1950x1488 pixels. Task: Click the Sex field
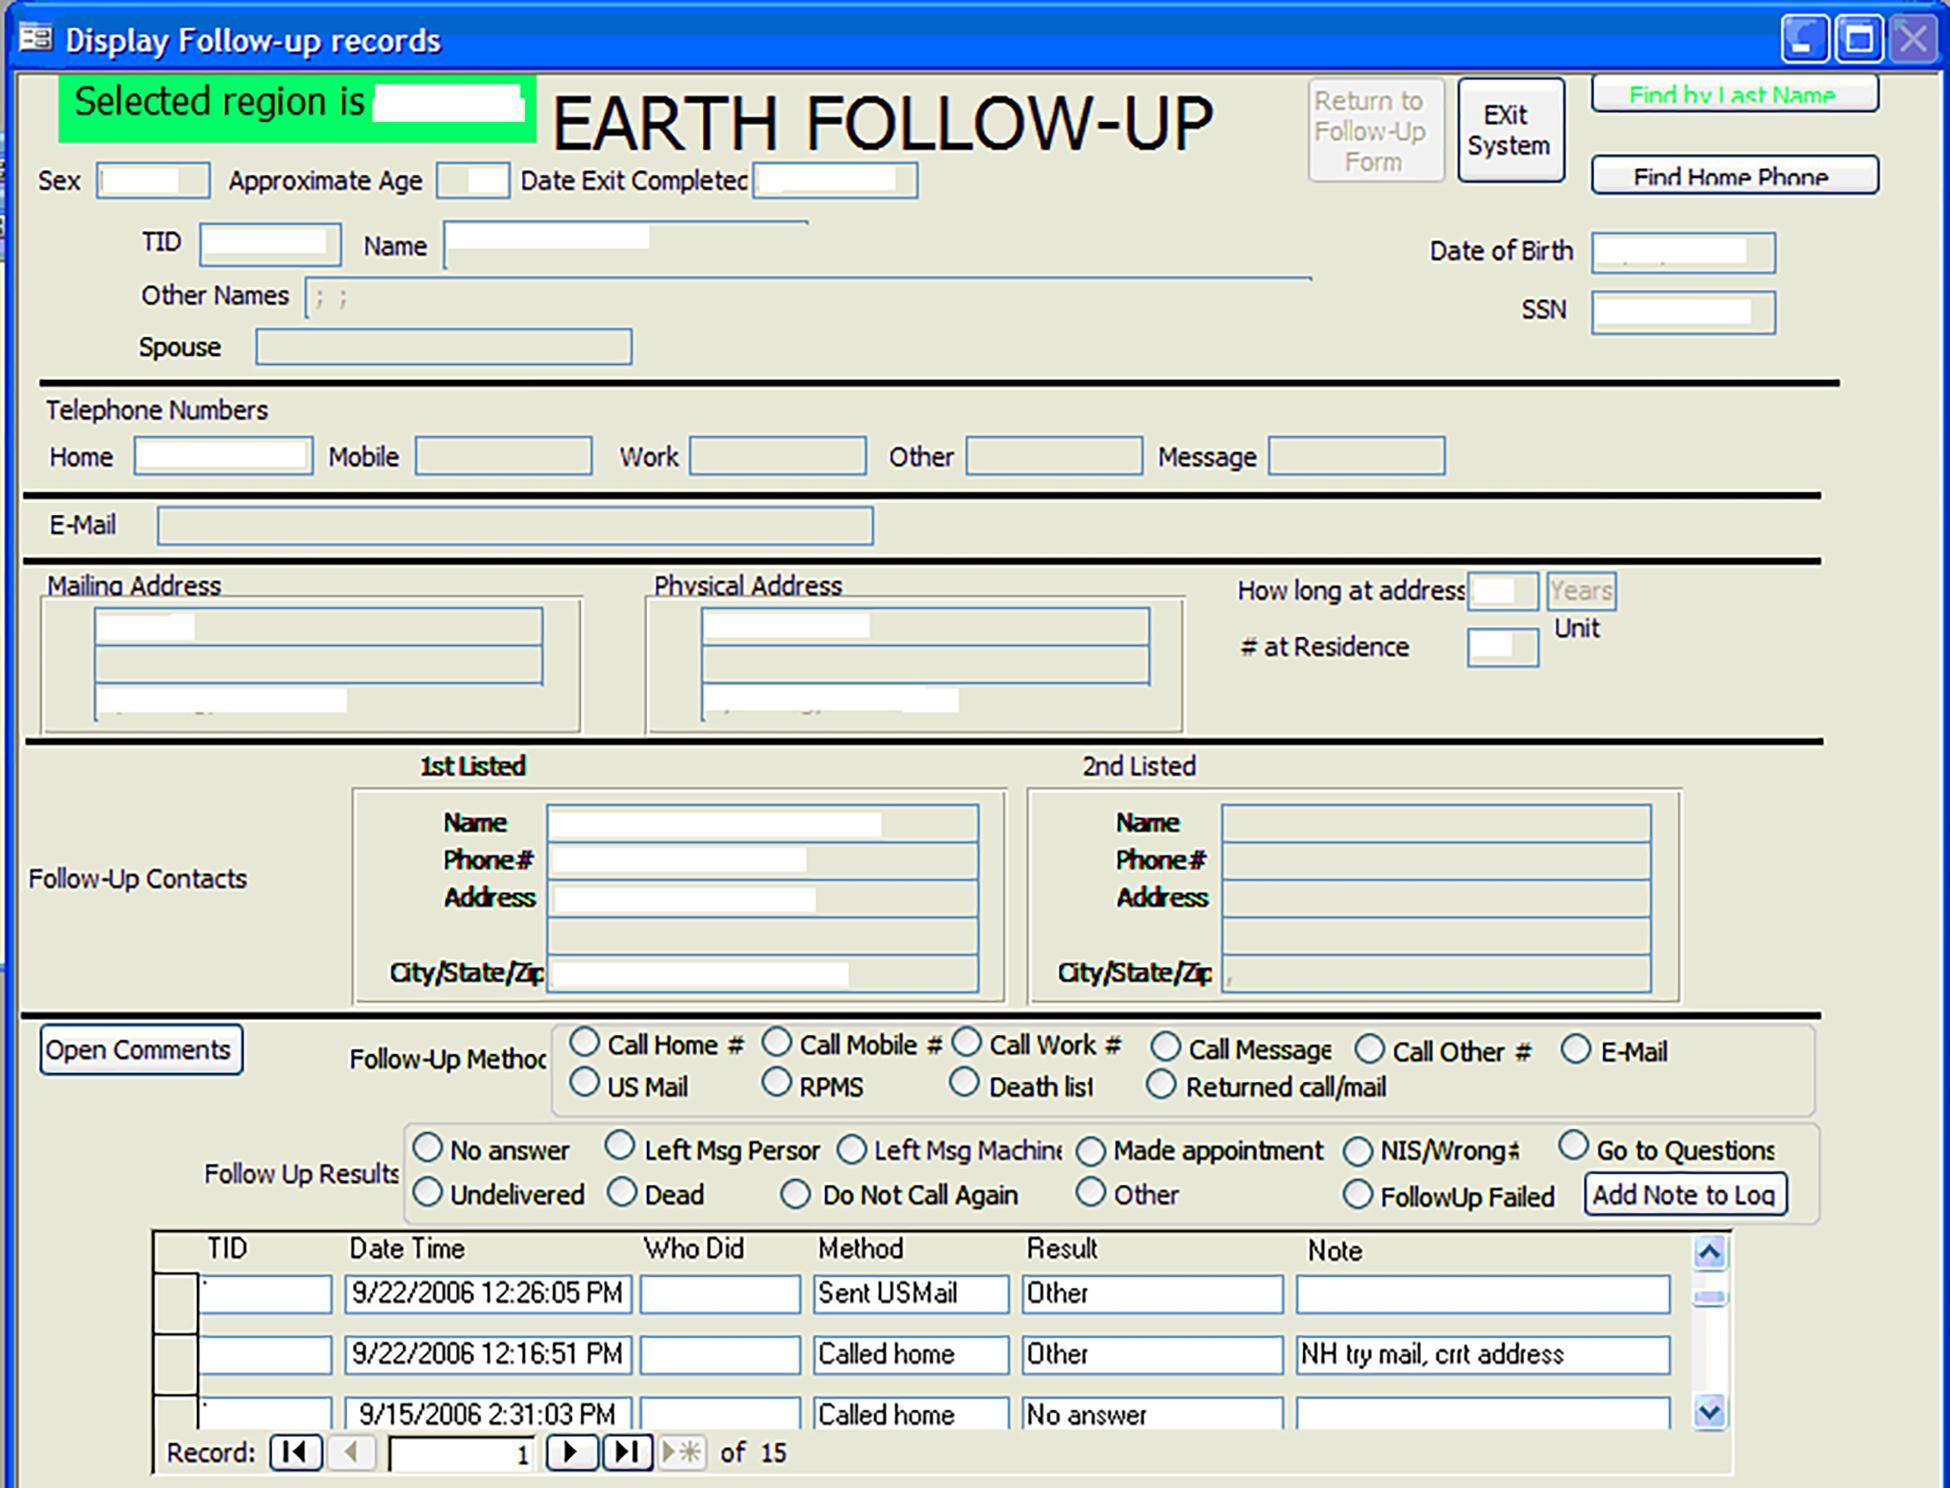153,181
